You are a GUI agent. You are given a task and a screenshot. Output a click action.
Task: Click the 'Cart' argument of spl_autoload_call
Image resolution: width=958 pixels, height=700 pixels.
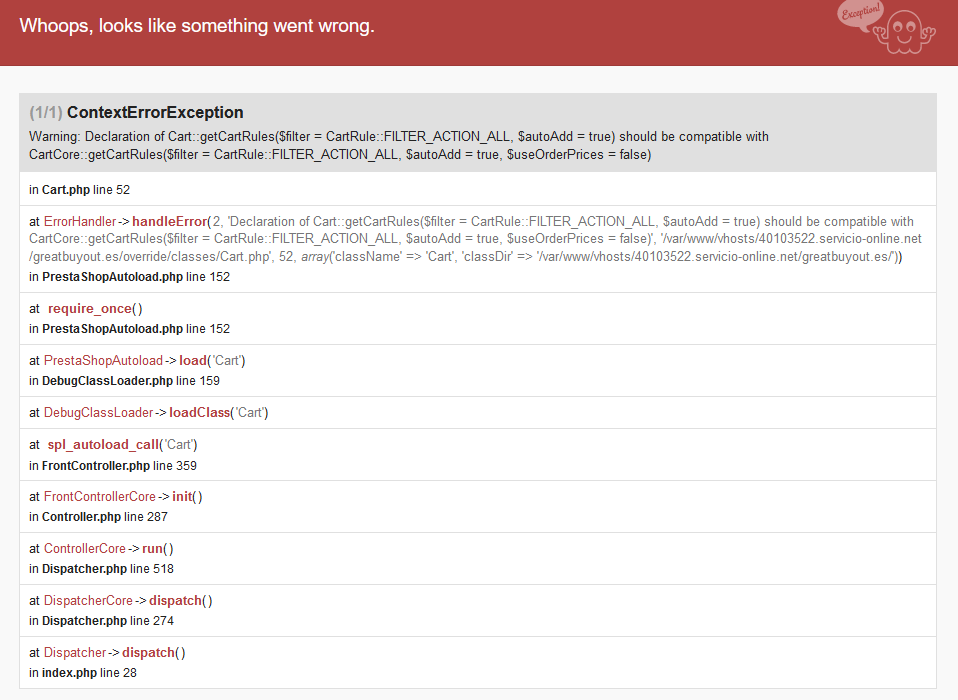click(178, 445)
